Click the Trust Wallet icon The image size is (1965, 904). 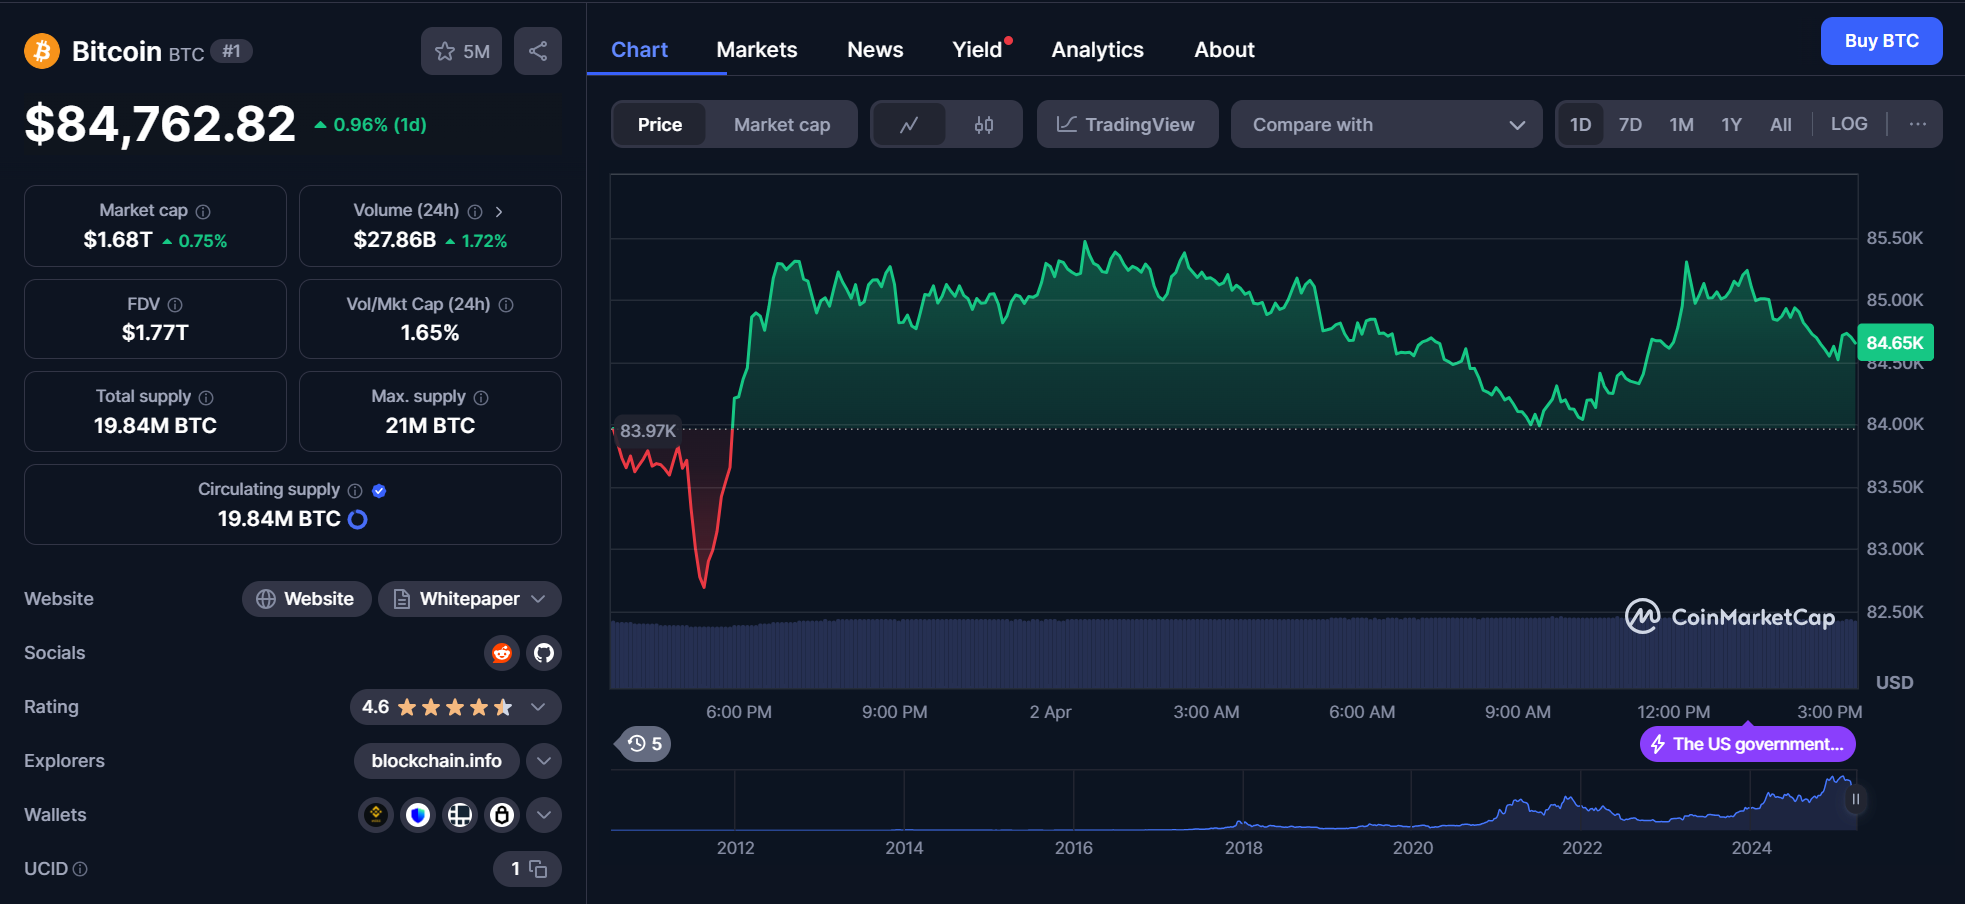pyautogui.click(x=417, y=815)
